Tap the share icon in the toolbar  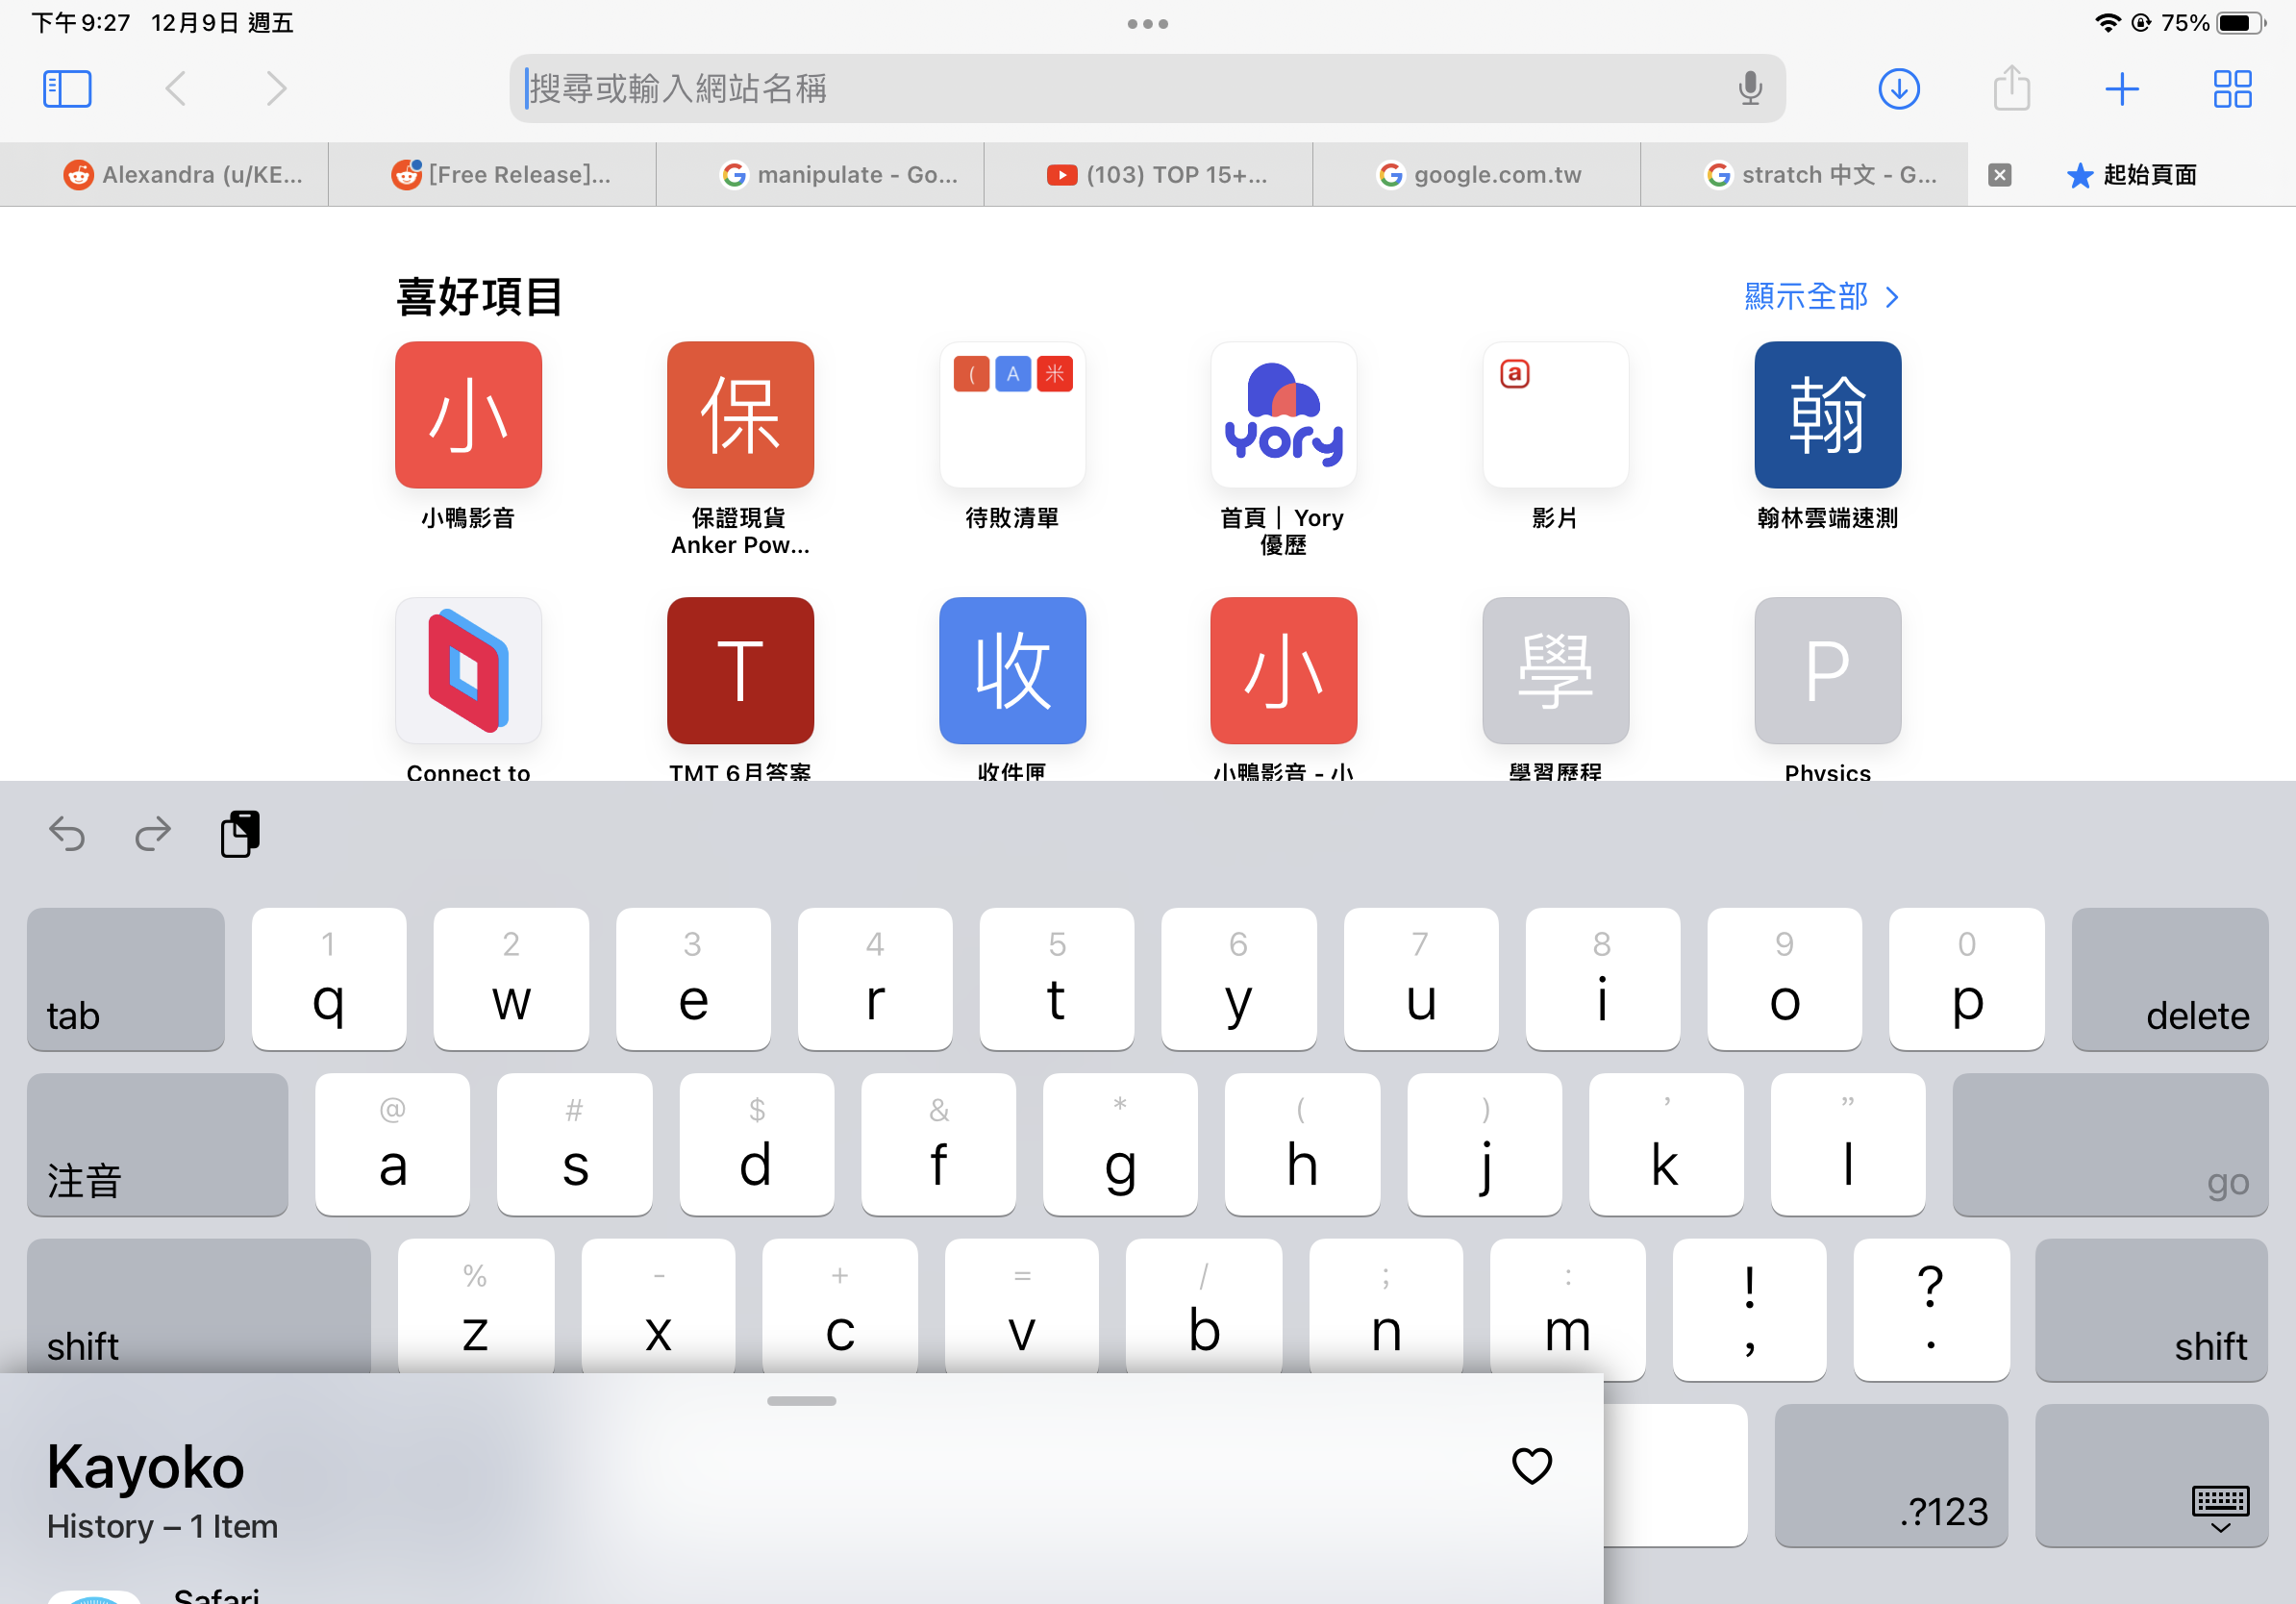(x=2010, y=89)
